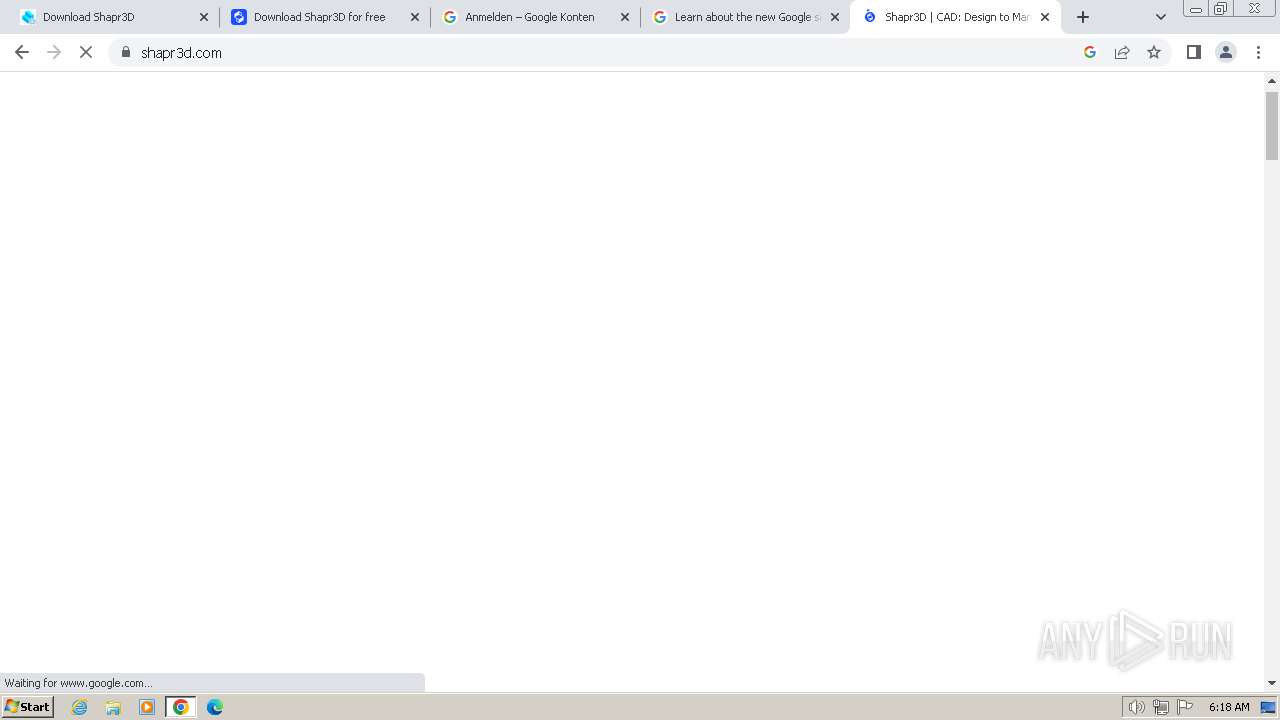Open the Windows Start menu

click(x=27, y=706)
